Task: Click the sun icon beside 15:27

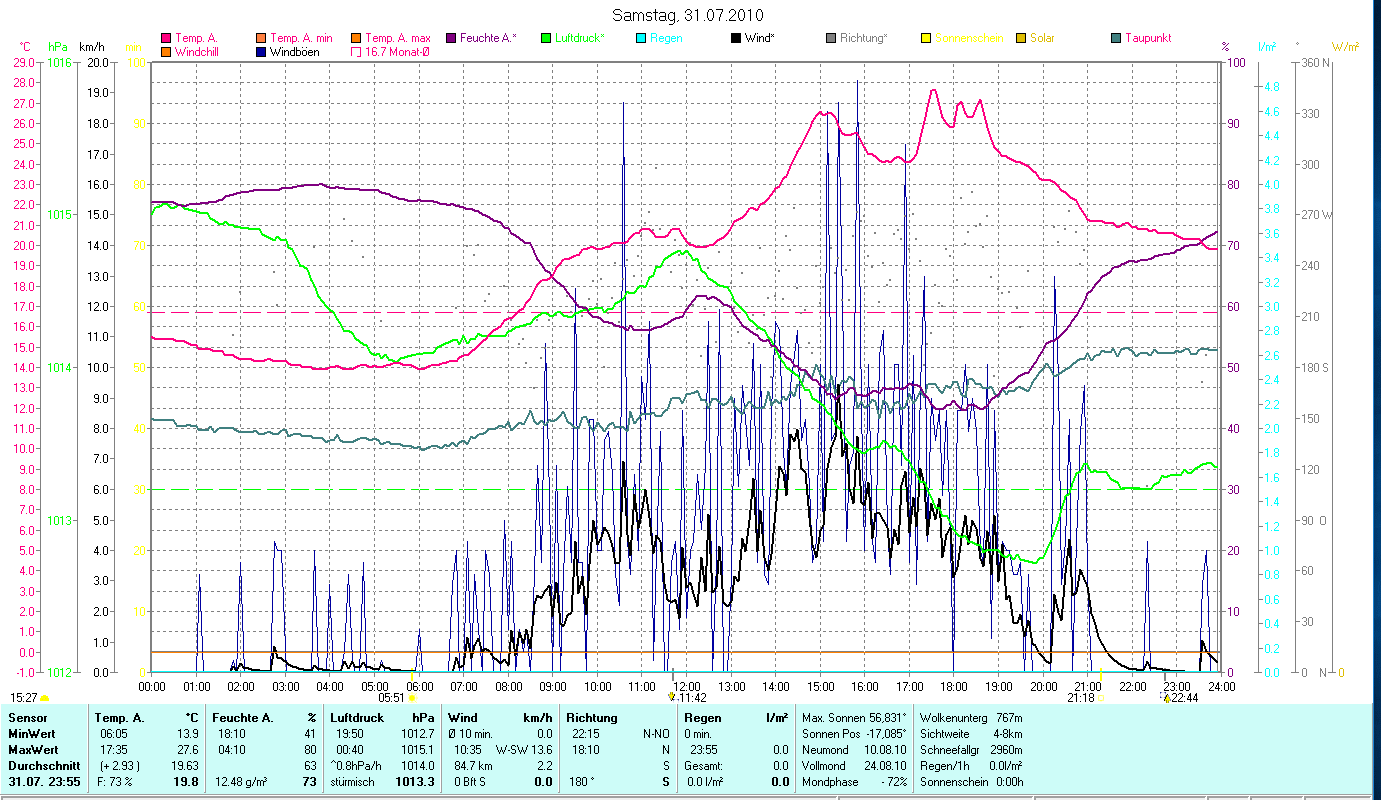Action: (45, 698)
